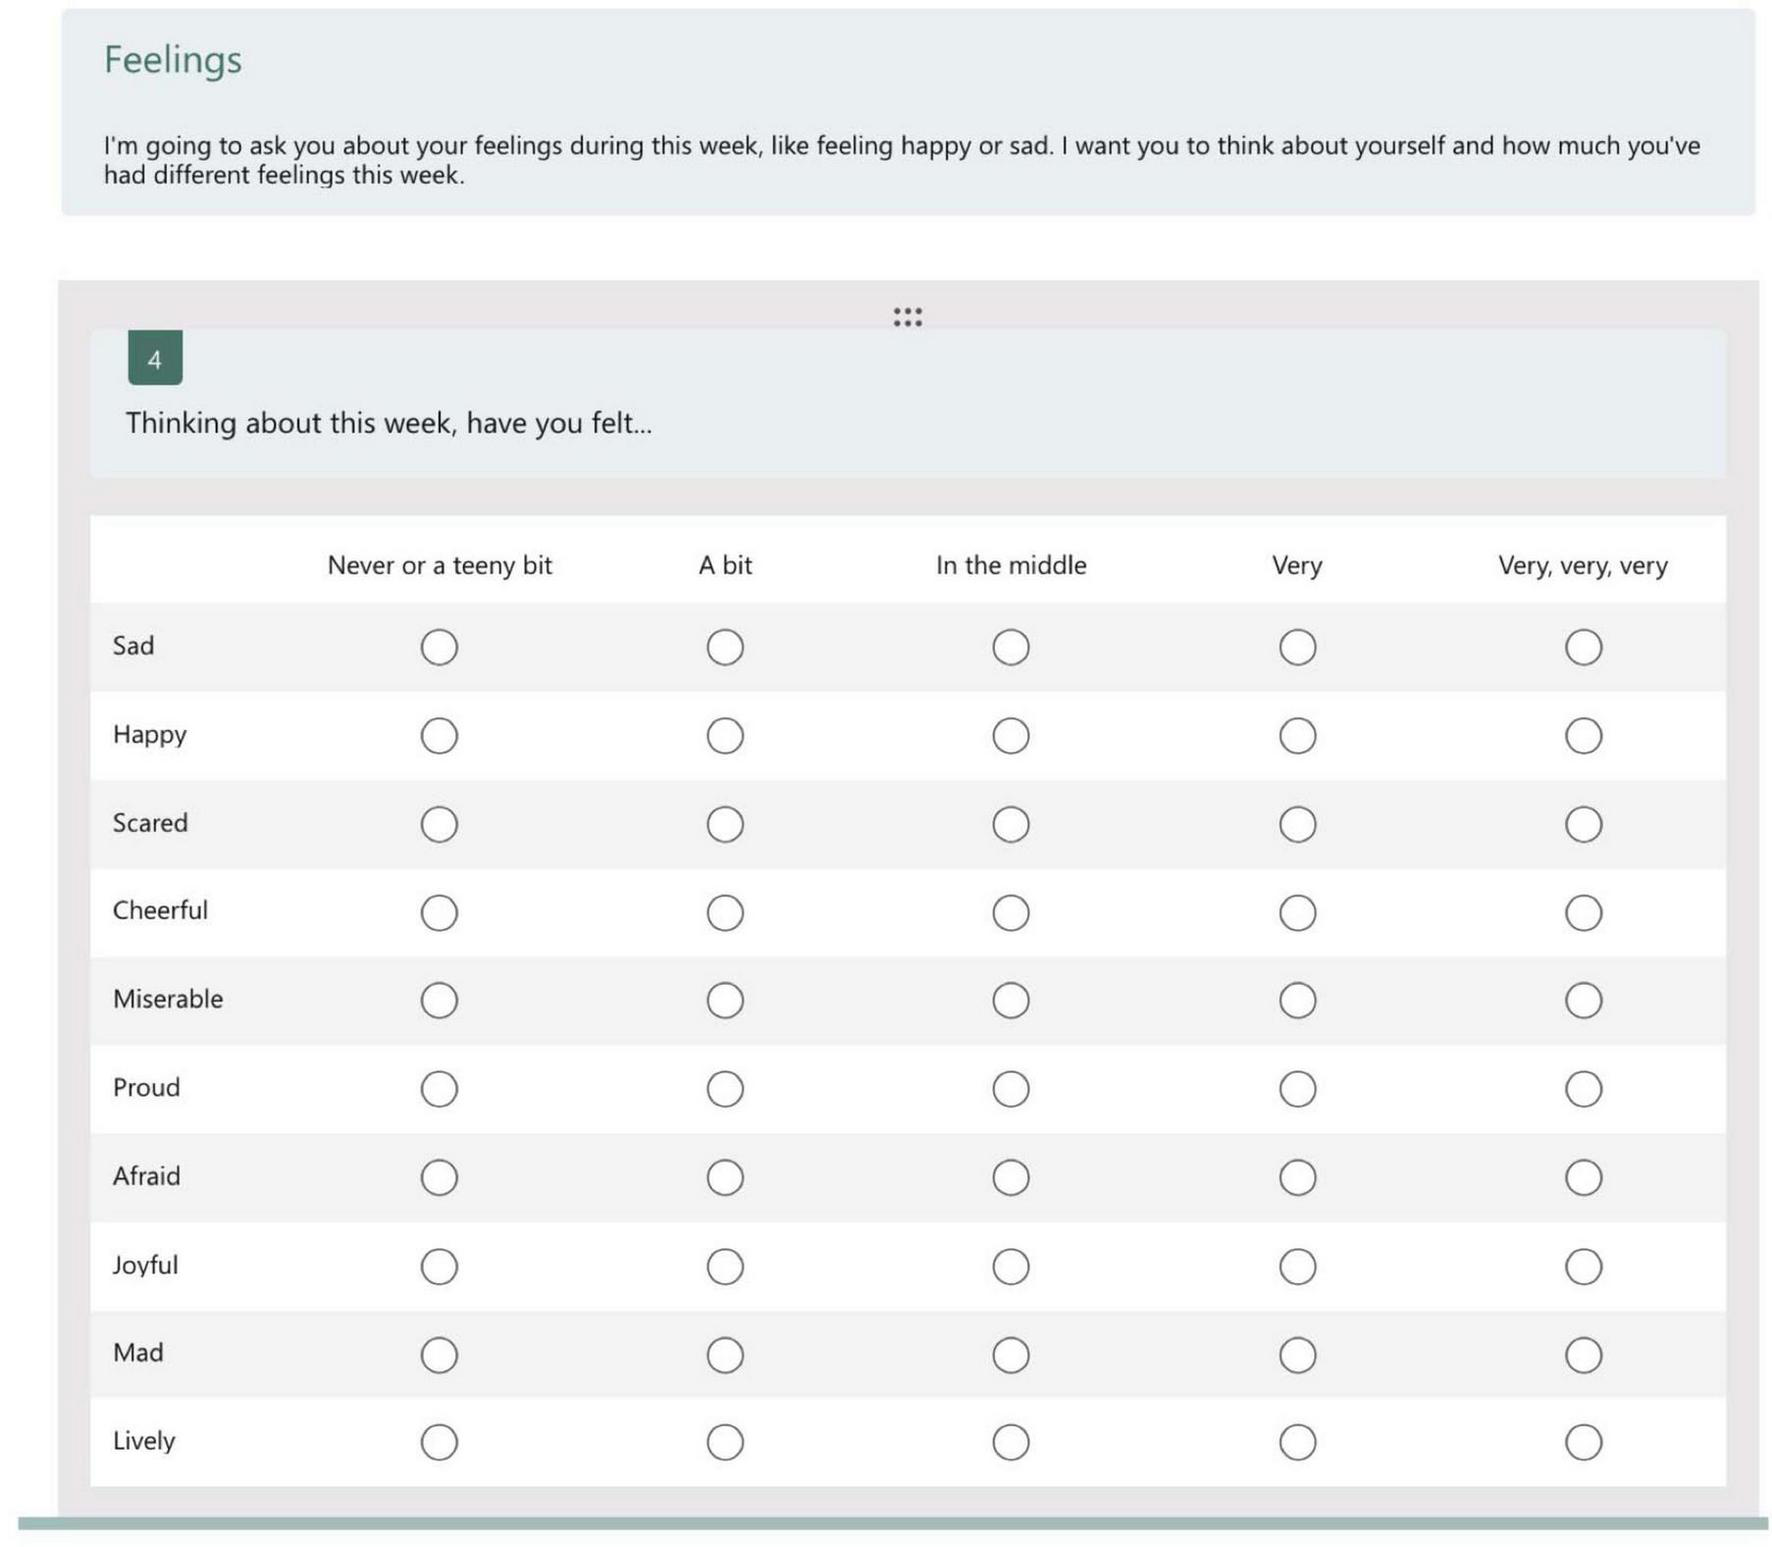The height and width of the screenshot is (1547, 1772).
Task: Click the 'Very, very, very' column header
Action: click(x=1582, y=566)
